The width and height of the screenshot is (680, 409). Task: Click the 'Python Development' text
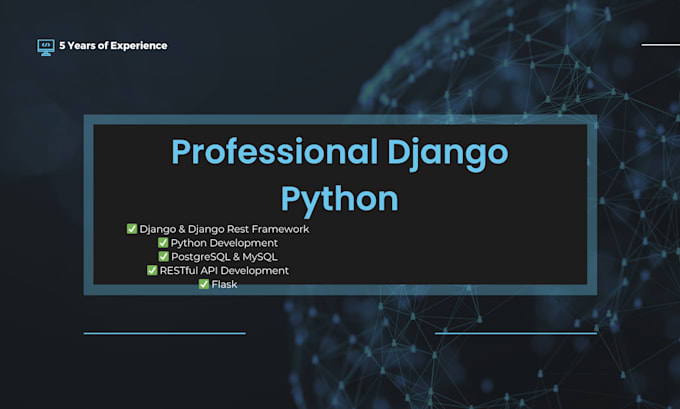224,243
